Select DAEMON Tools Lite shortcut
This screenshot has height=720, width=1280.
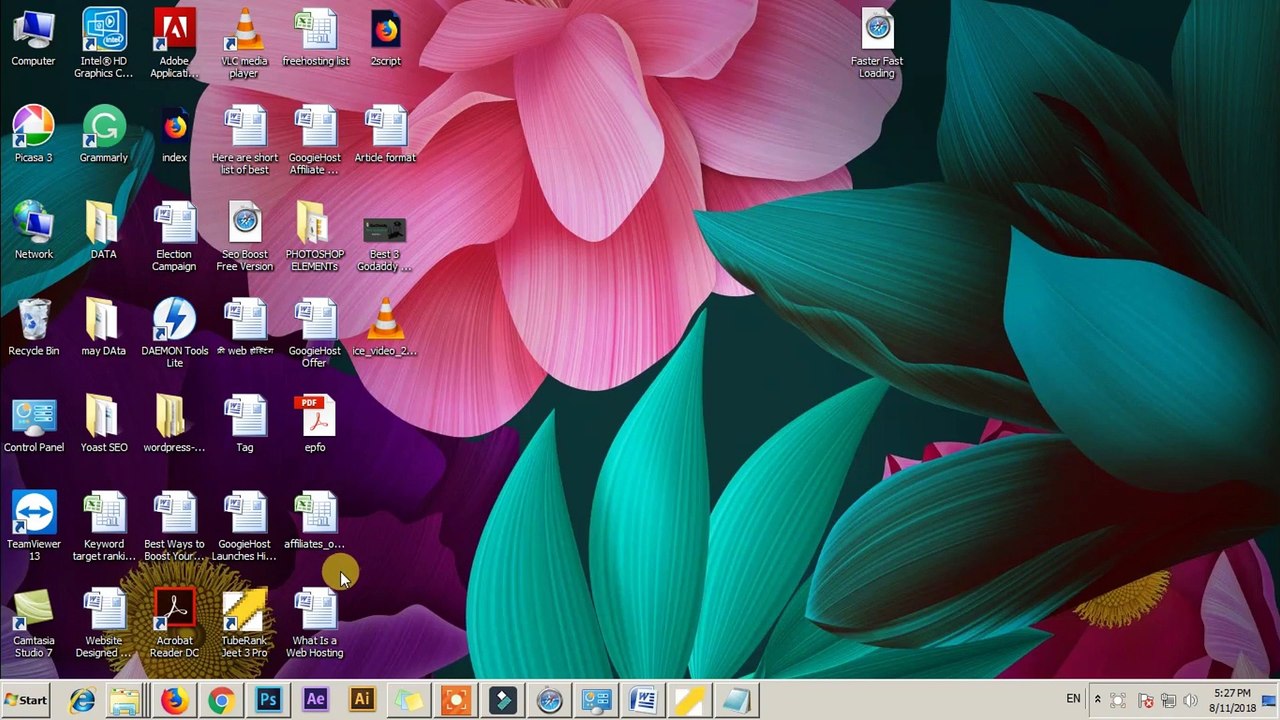tap(174, 334)
